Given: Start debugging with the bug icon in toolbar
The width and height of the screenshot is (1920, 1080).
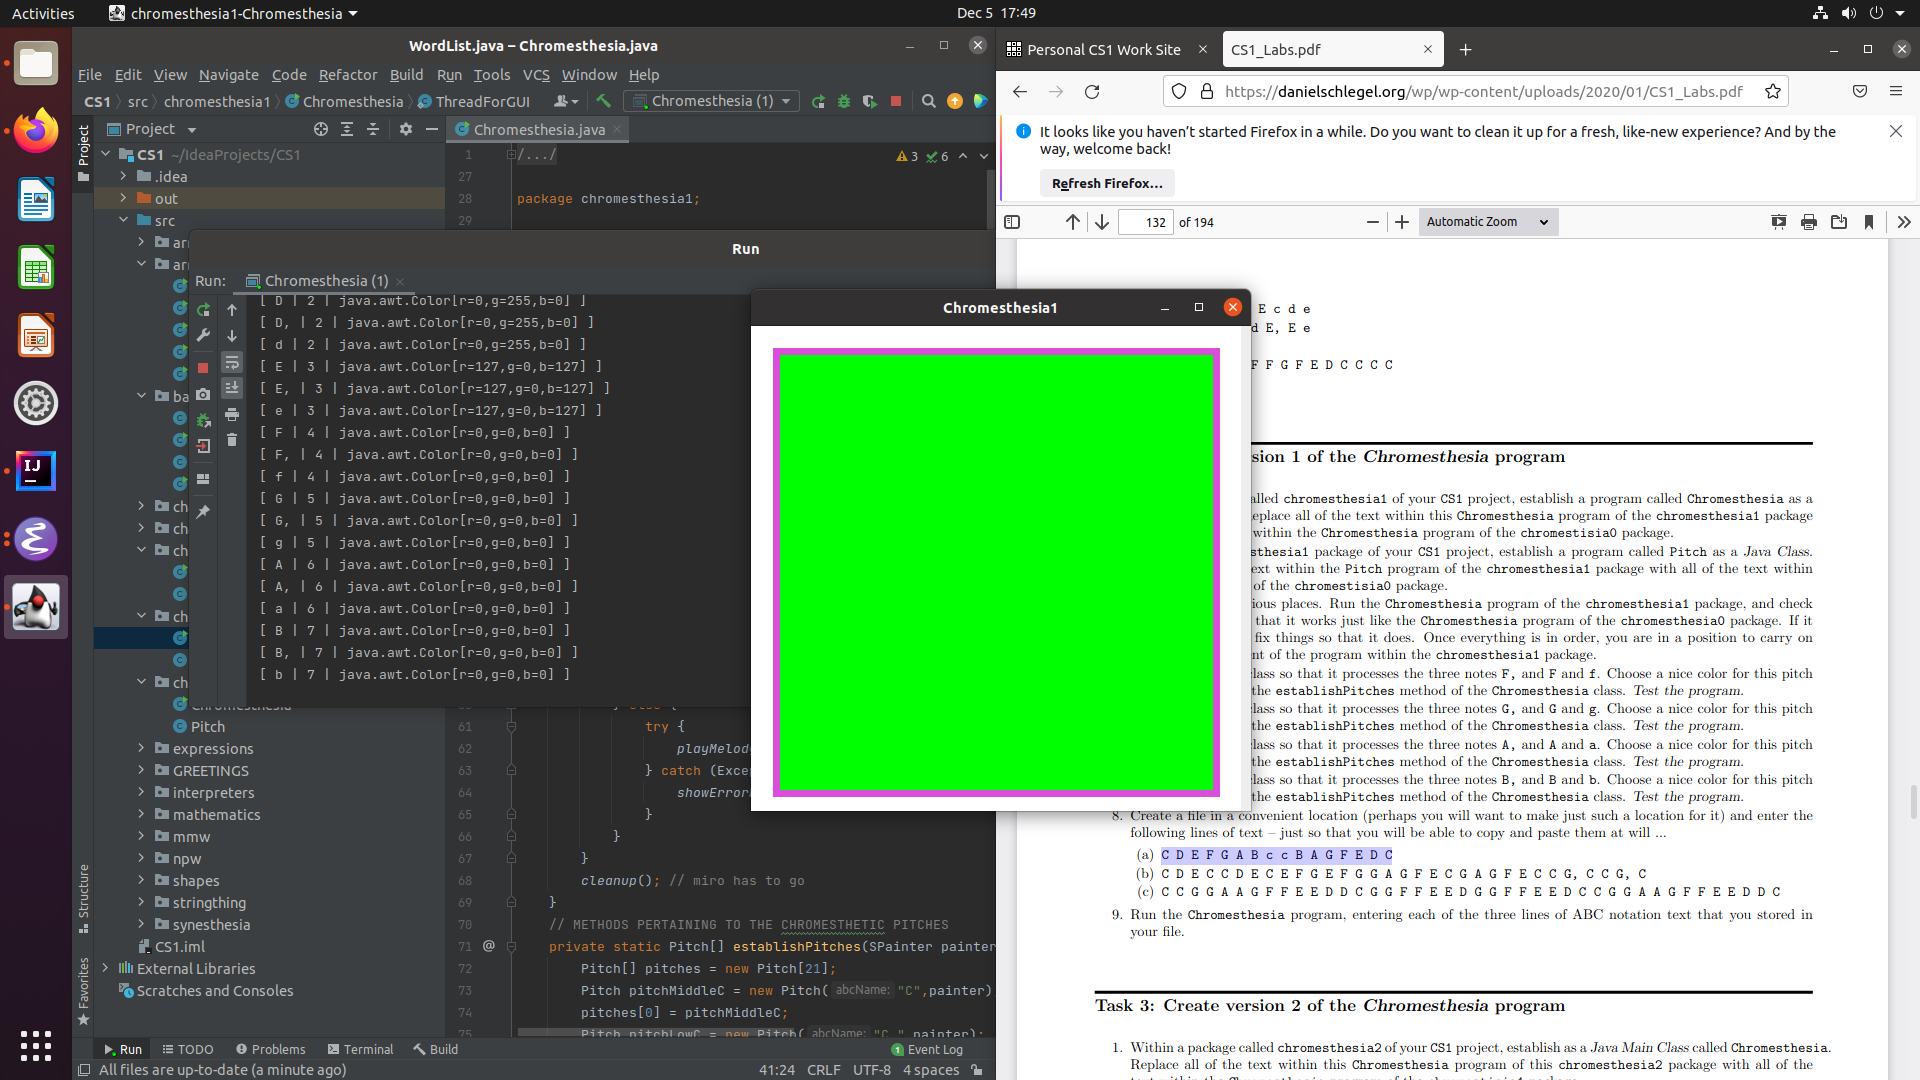Looking at the screenshot, I should (x=844, y=101).
